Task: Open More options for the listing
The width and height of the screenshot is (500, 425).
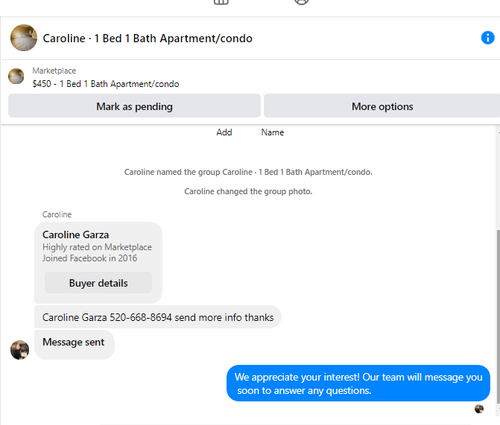Action: coord(382,106)
